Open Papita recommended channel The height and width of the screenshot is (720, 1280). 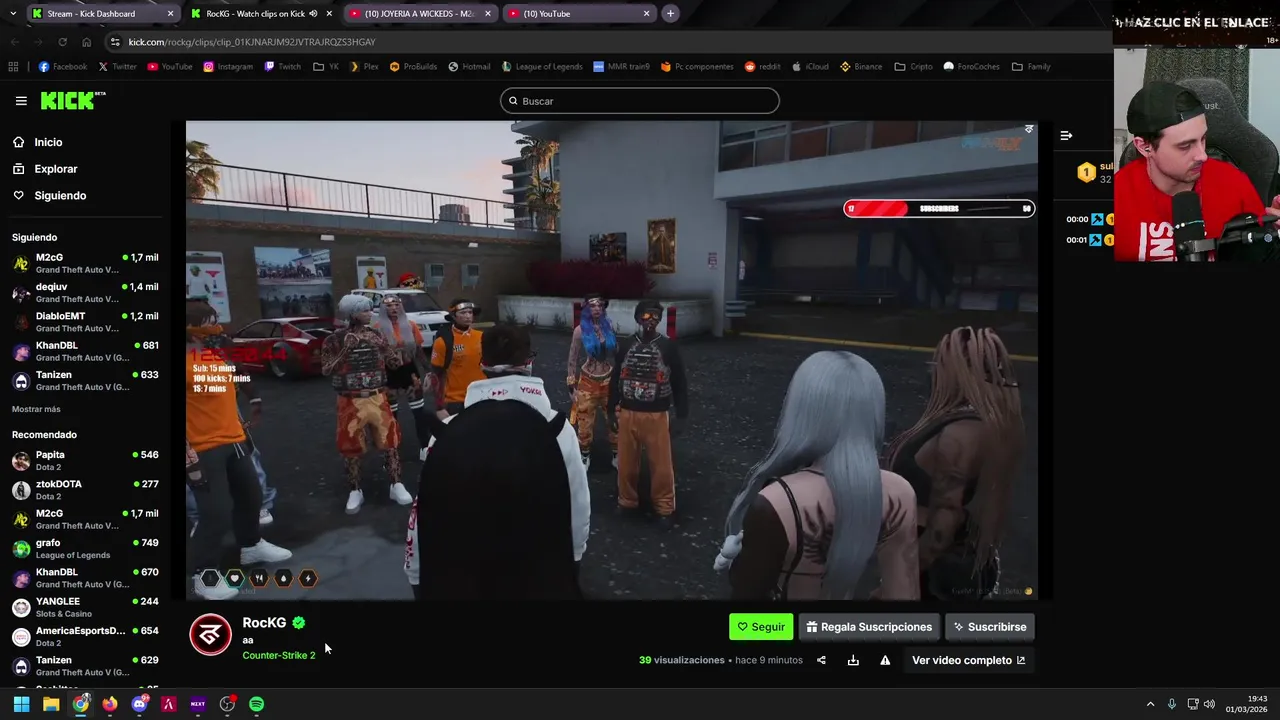click(x=85, y=460)
